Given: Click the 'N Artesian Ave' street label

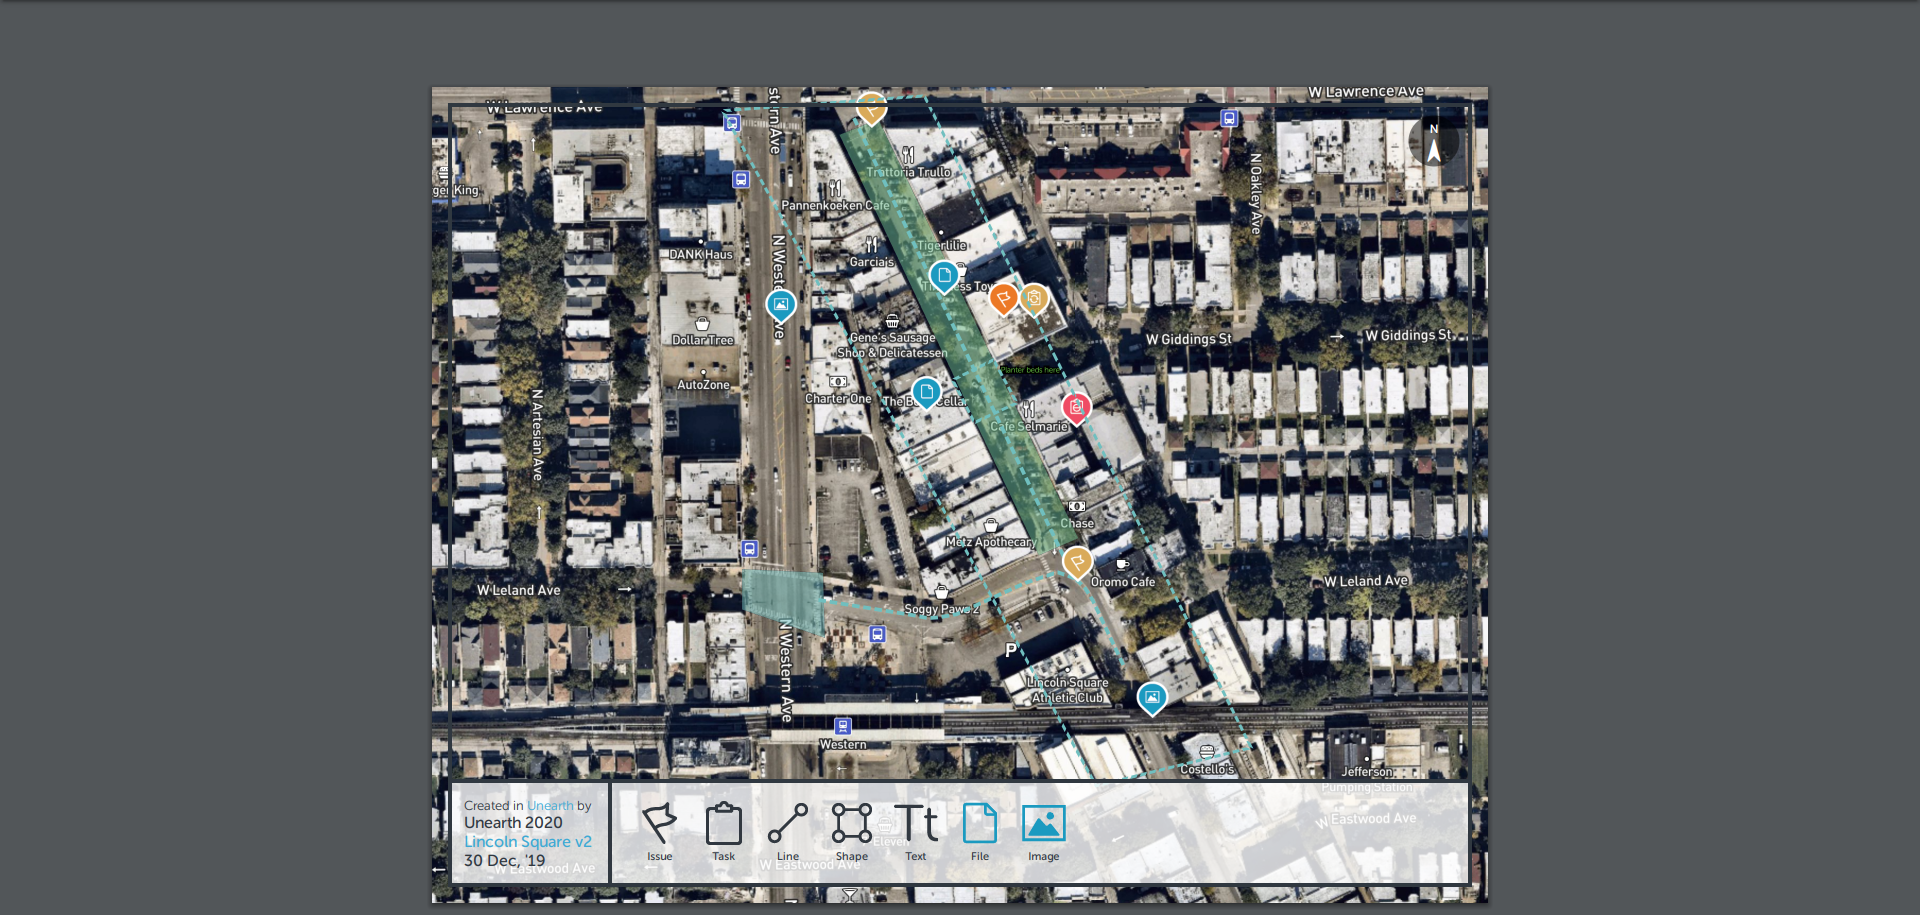Looking at the screenshot, I should (x=538, y=435).
